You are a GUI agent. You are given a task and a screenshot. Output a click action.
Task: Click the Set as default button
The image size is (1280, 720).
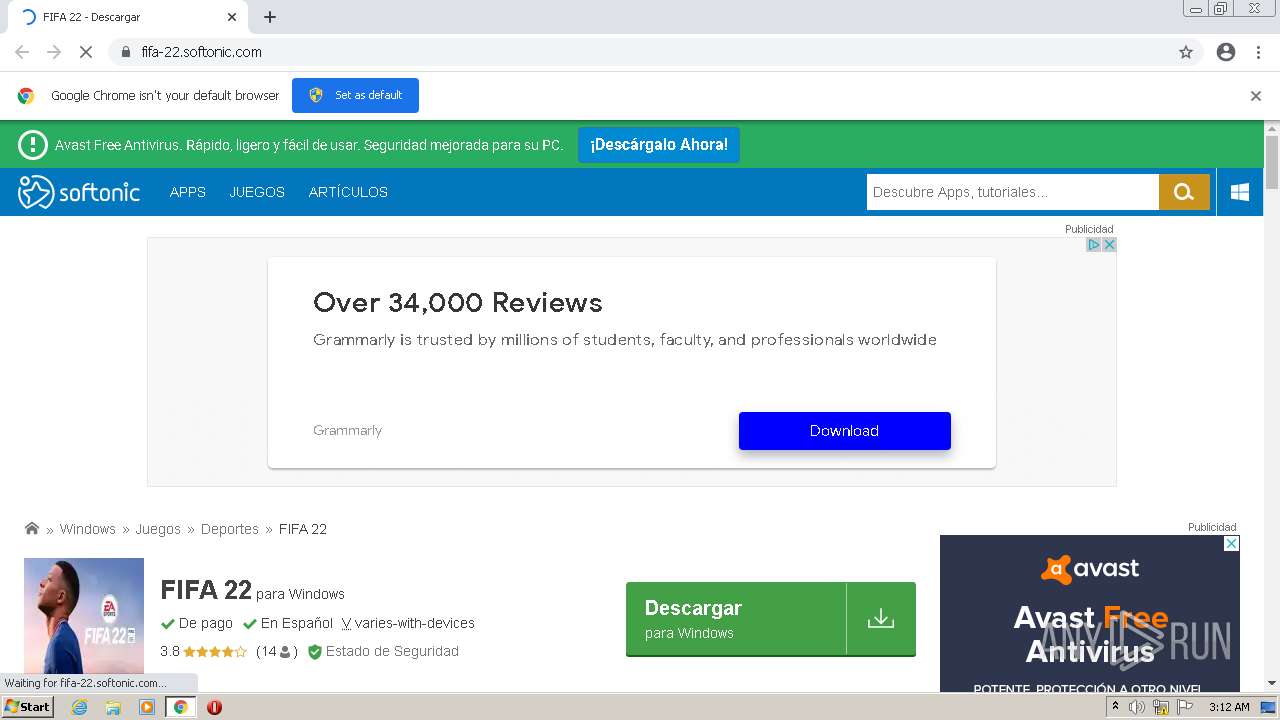pos(355,95)
